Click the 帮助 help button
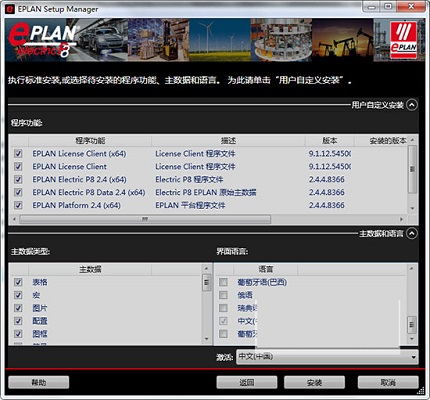Screen dimensions: 430x400 point(39,382)
